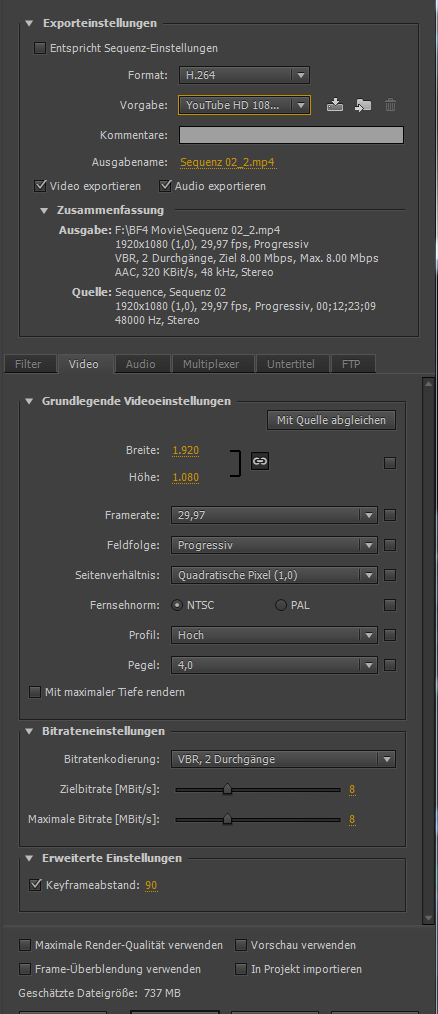The height and width of the screenshot is (1014, 438).
Task: Click the Maximale Bitrate slider handle
Action: point(227,819)
